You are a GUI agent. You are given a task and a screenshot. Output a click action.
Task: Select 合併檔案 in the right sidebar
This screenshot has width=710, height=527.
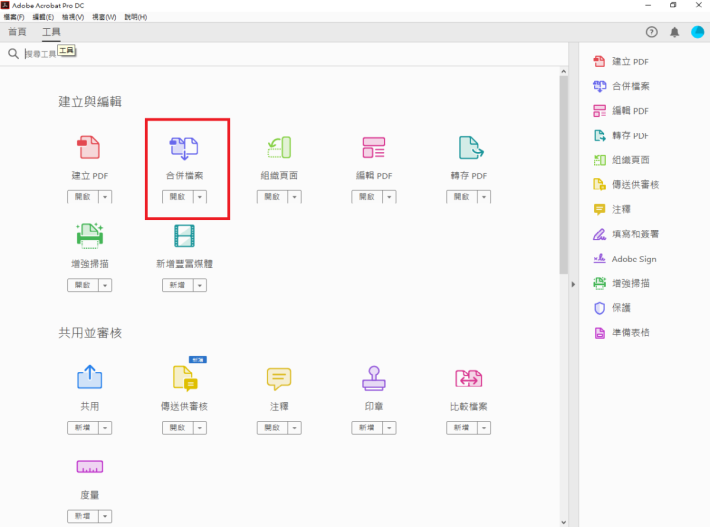(621, 86)
